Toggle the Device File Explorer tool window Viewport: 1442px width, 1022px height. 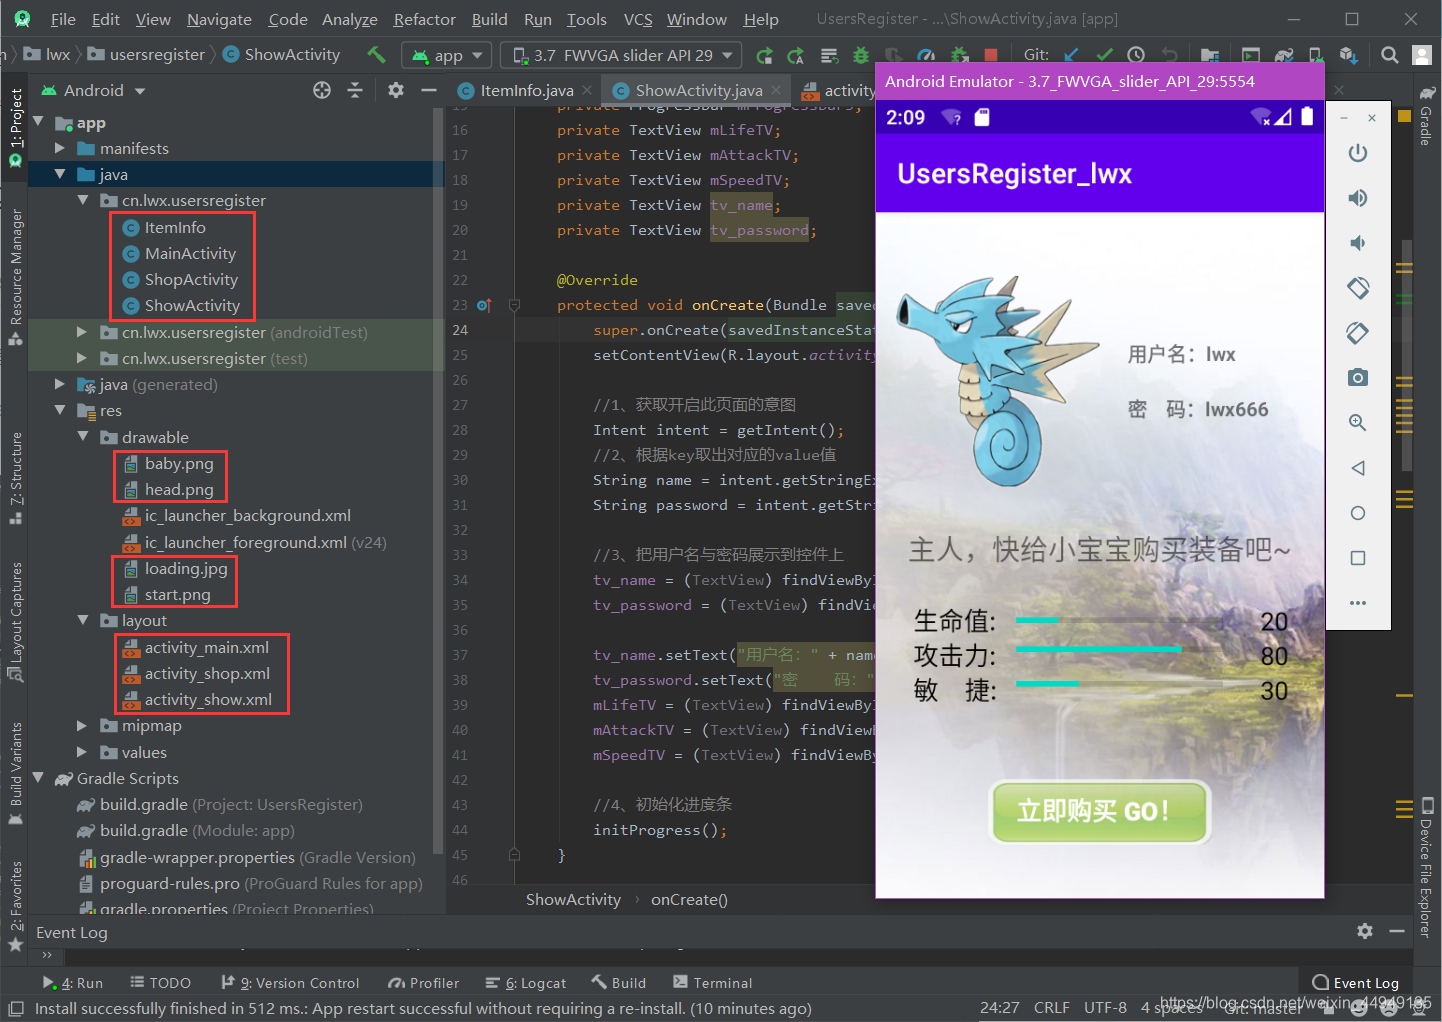point(1427,868)
